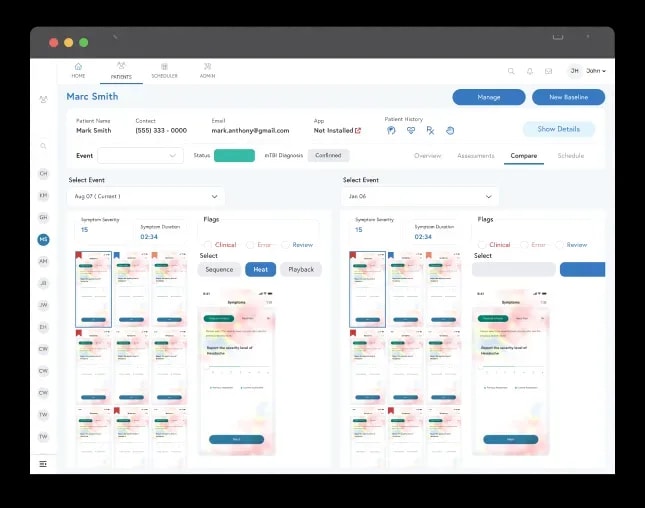
Task: Click the mark.anthony@gmail.com email address
Action: click(250, 130)
